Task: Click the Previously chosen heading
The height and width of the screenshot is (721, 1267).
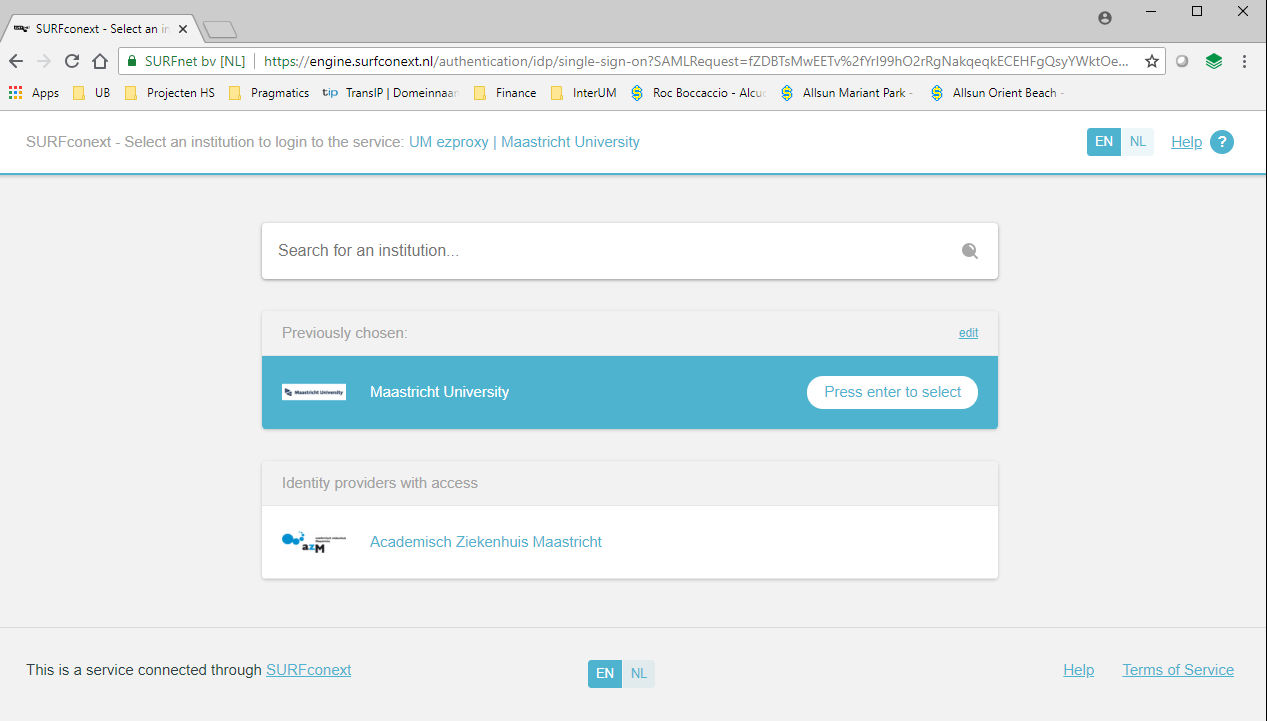Action: click(x=345, y=333)
